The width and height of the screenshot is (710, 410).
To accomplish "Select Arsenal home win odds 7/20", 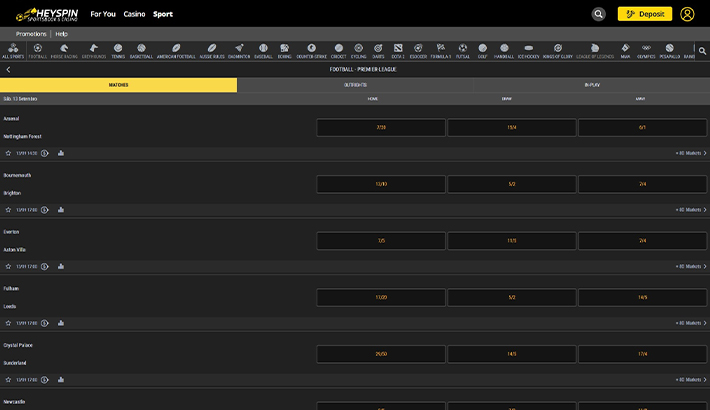I will (x=381, y=128).
